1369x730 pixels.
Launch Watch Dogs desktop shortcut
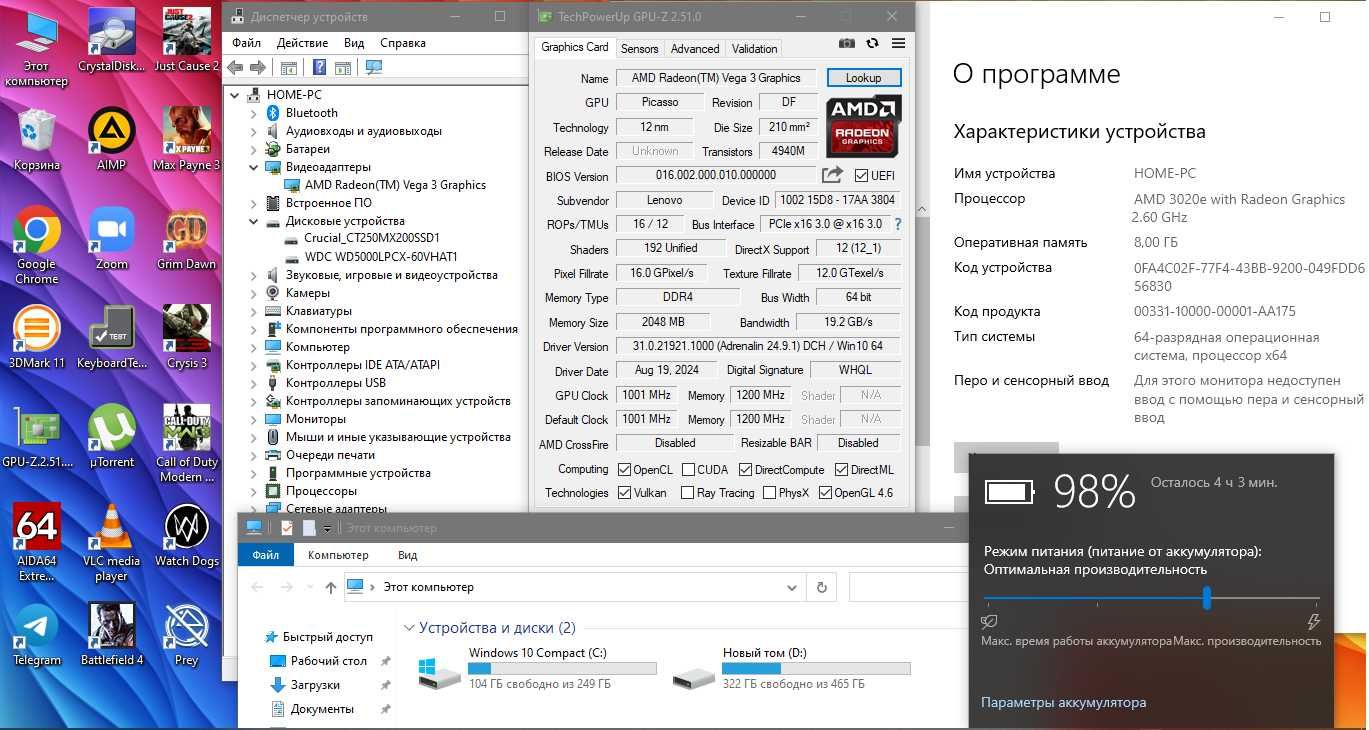[x=186, y=536]
